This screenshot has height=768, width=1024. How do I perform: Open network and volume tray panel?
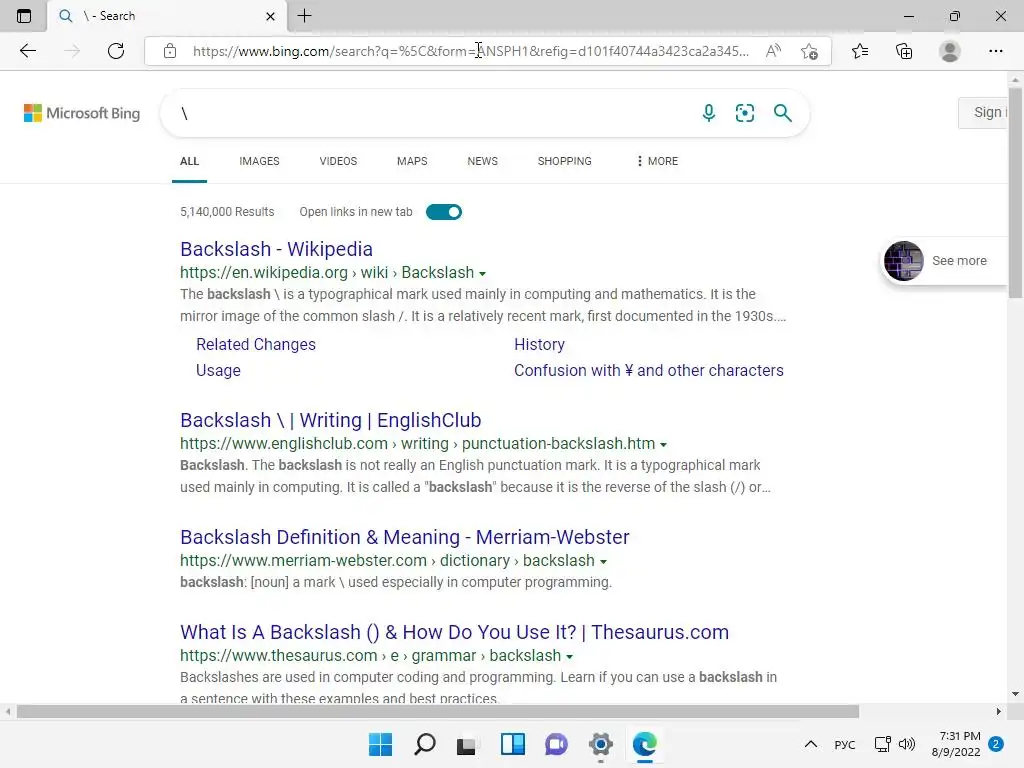[895, 744]
